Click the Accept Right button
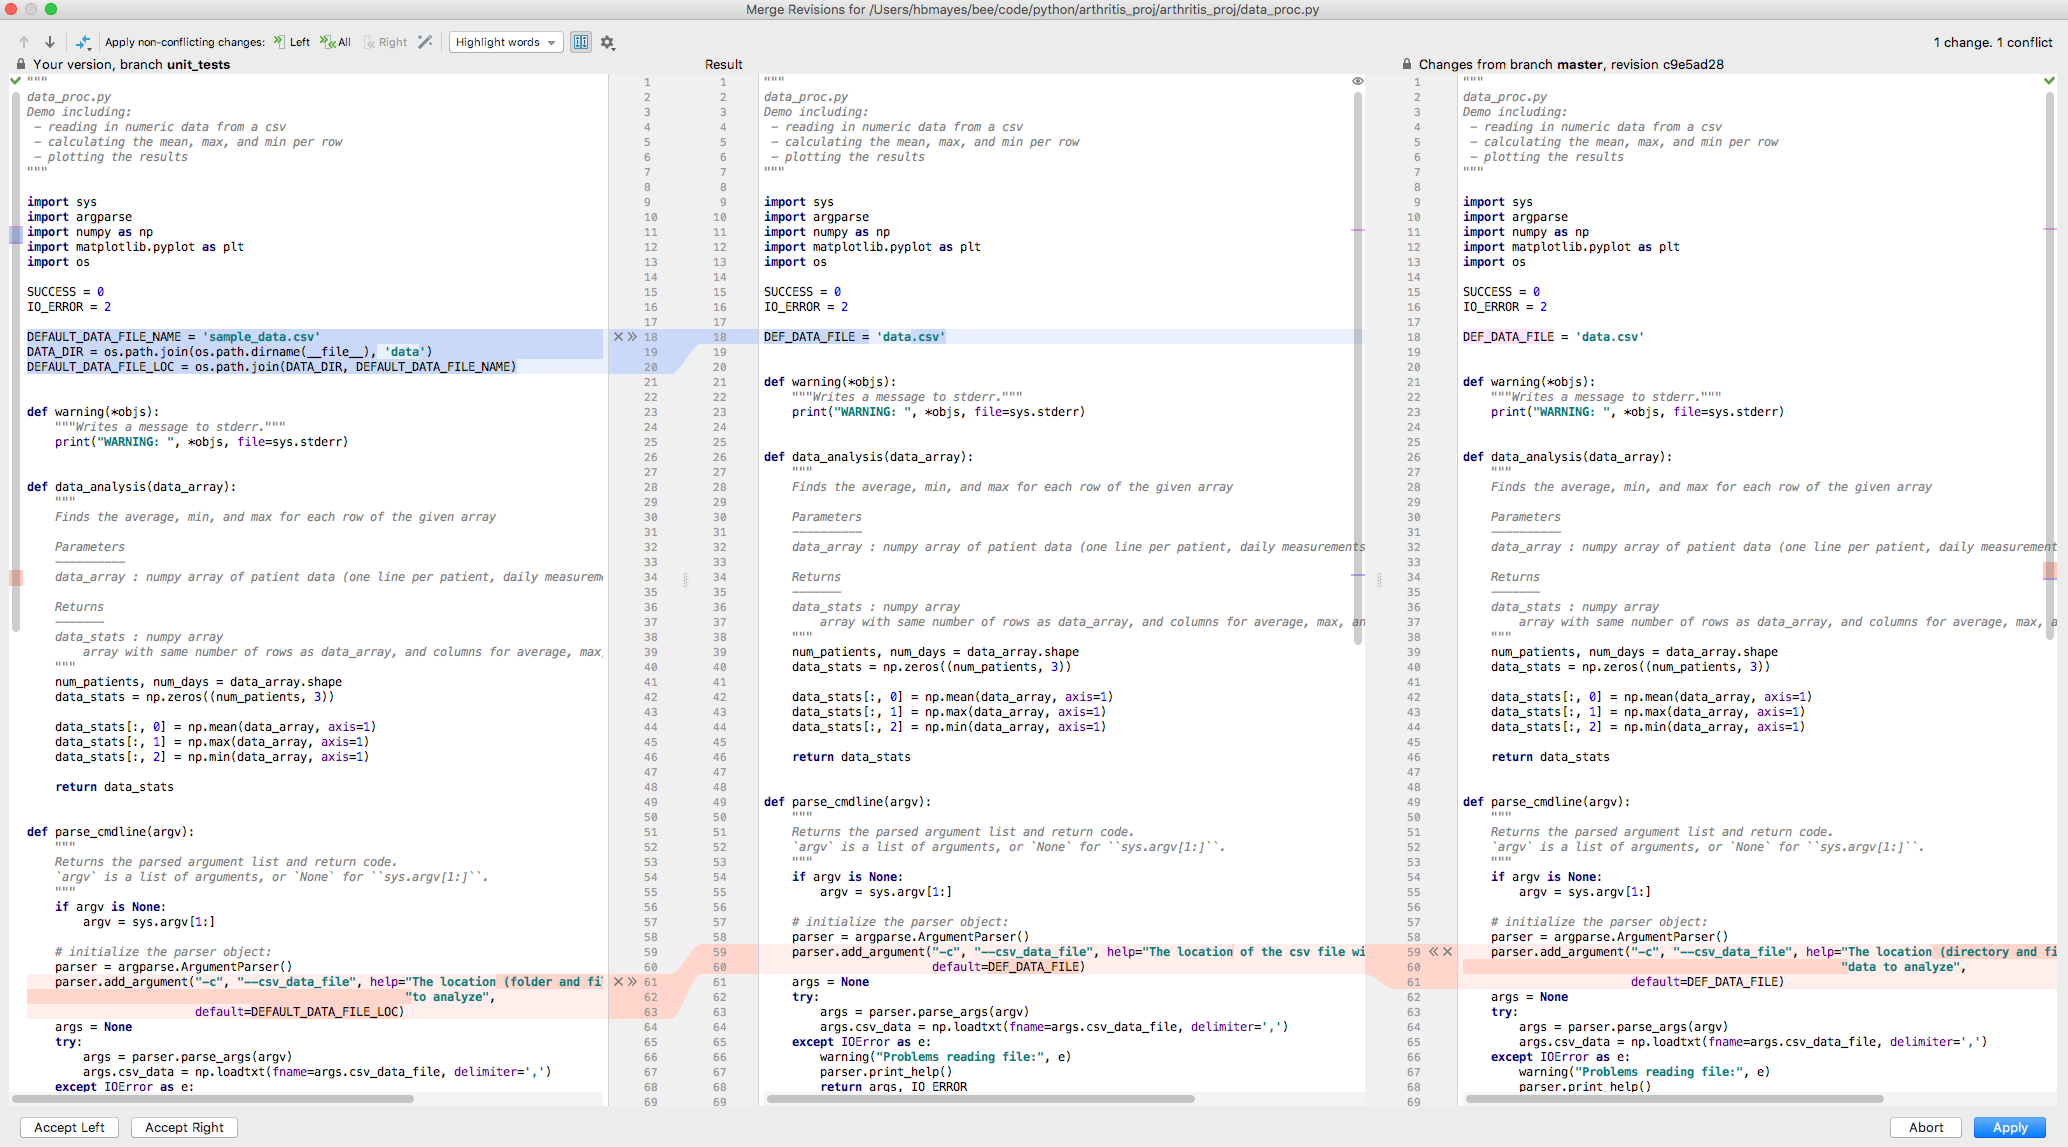 click(x=184, y=1127)
